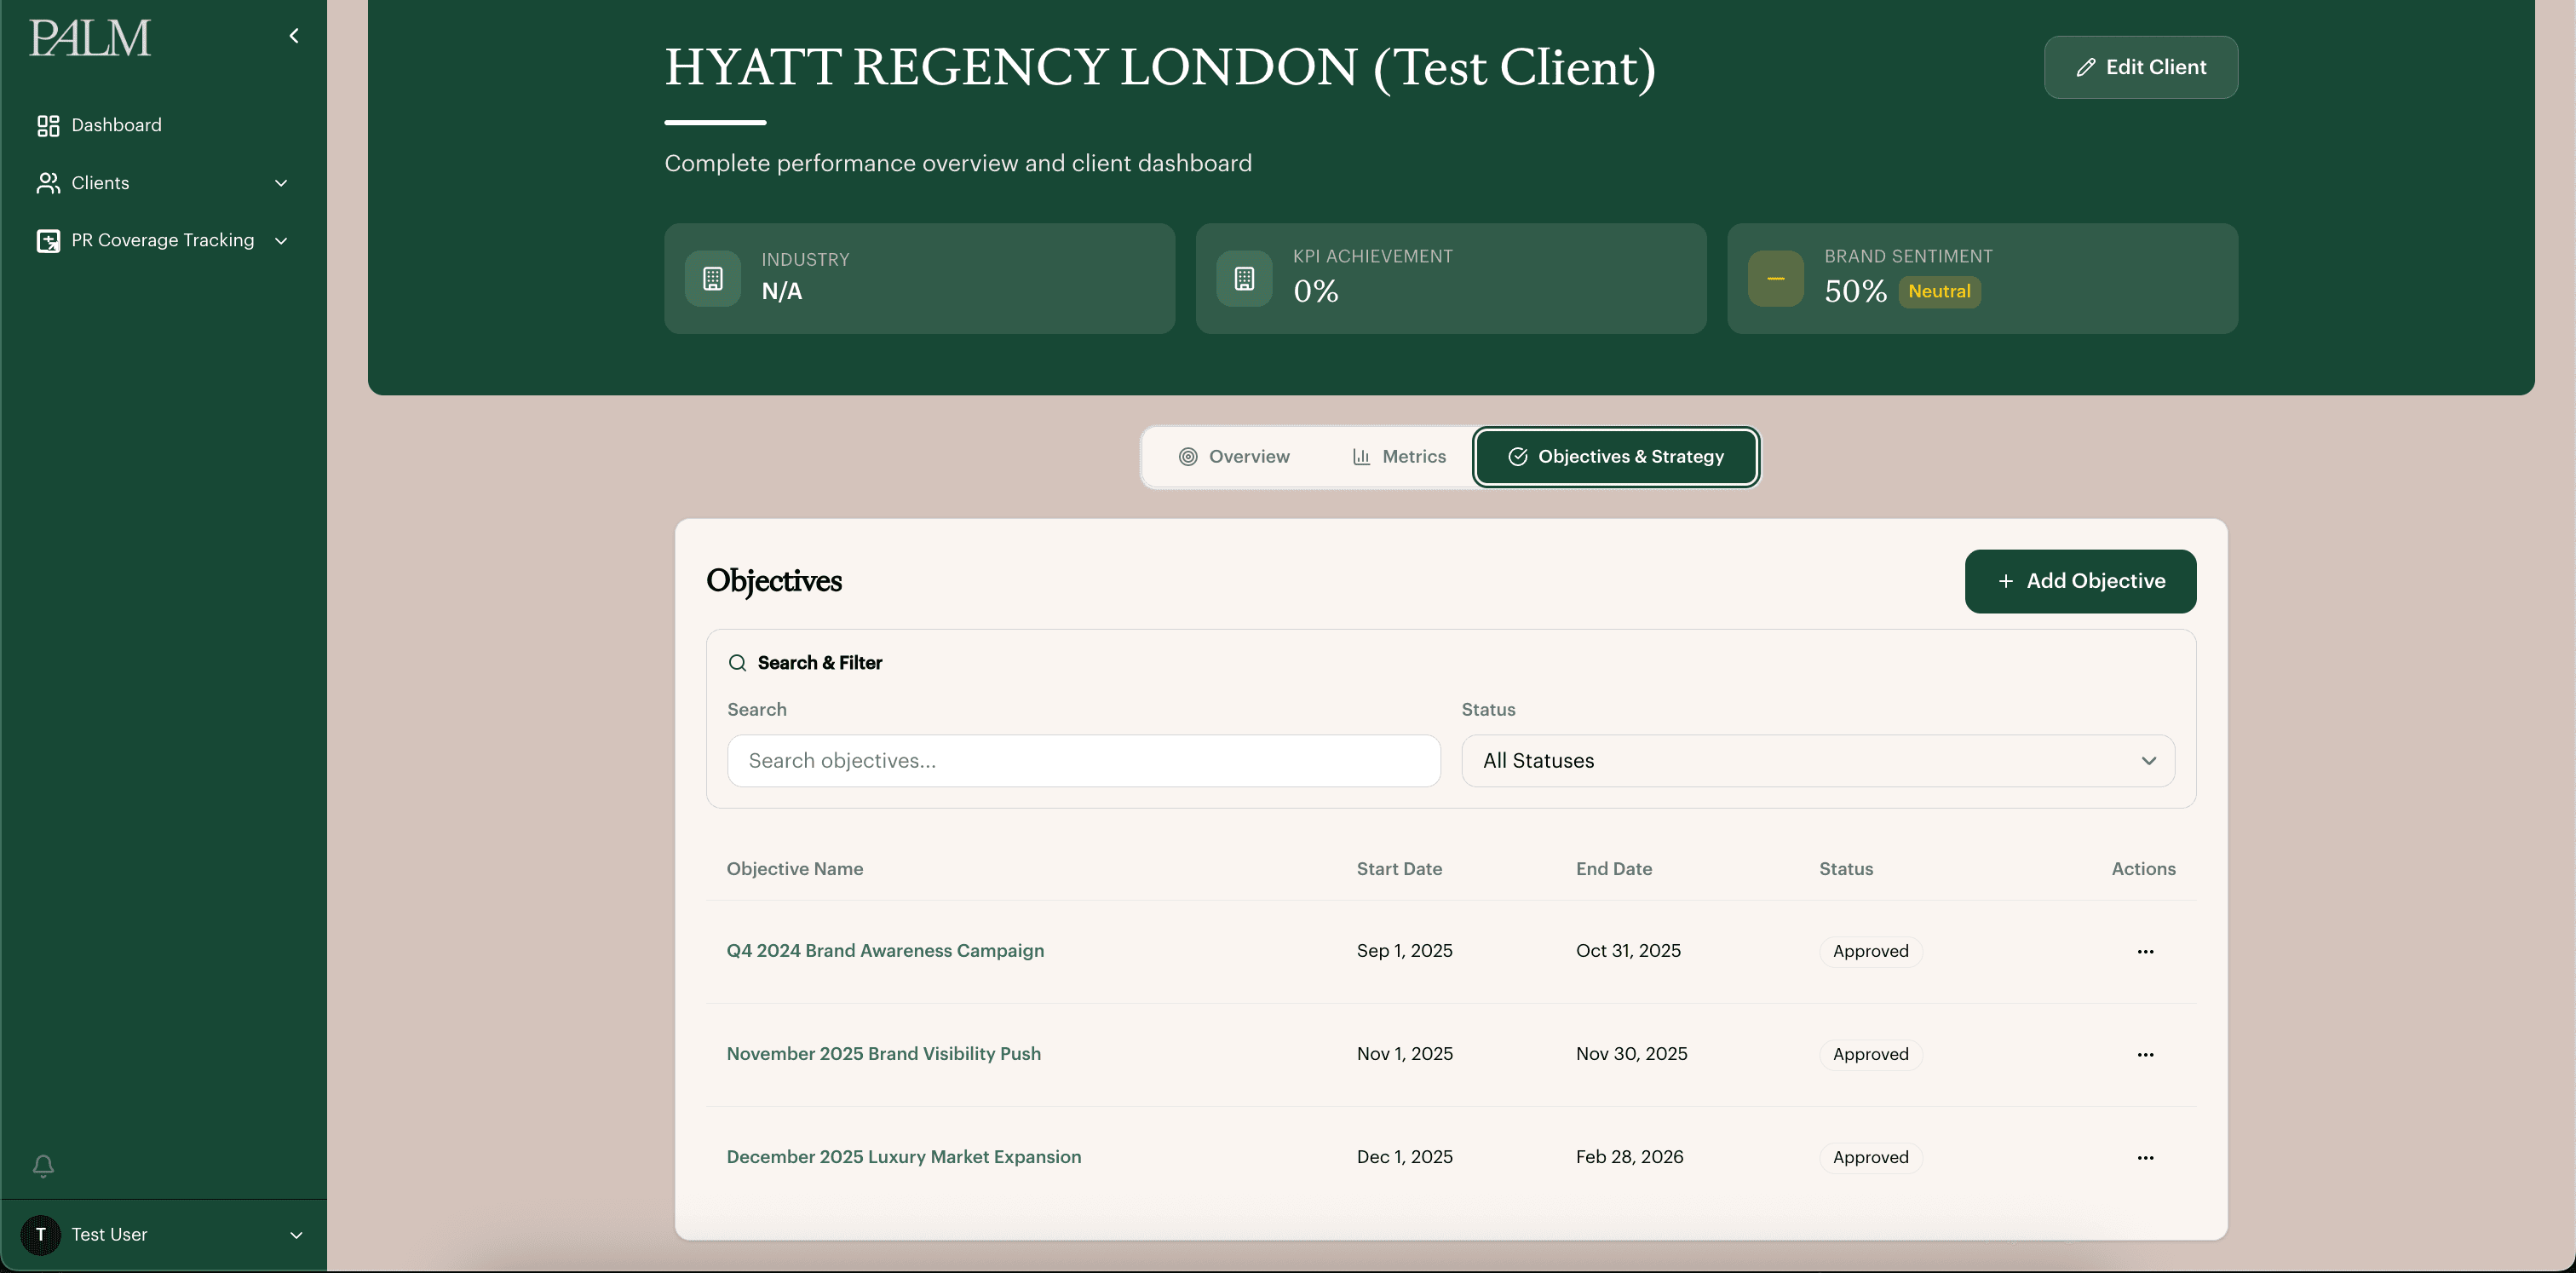Click the KPI Achievement building icon
This screenshot has height=1273, width=2576.
pos(1244,278)
